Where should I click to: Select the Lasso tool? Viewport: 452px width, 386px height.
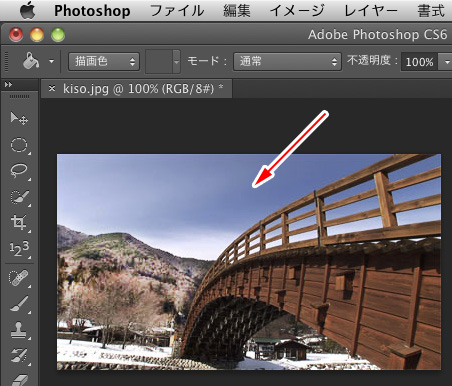(x=19, y=171)
